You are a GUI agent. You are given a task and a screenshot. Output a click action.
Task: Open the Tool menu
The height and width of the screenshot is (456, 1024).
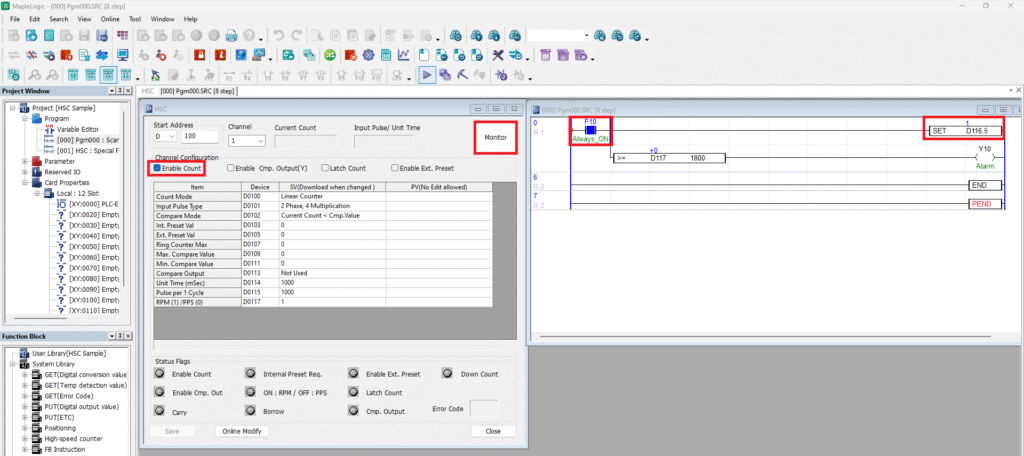point(134,19)
